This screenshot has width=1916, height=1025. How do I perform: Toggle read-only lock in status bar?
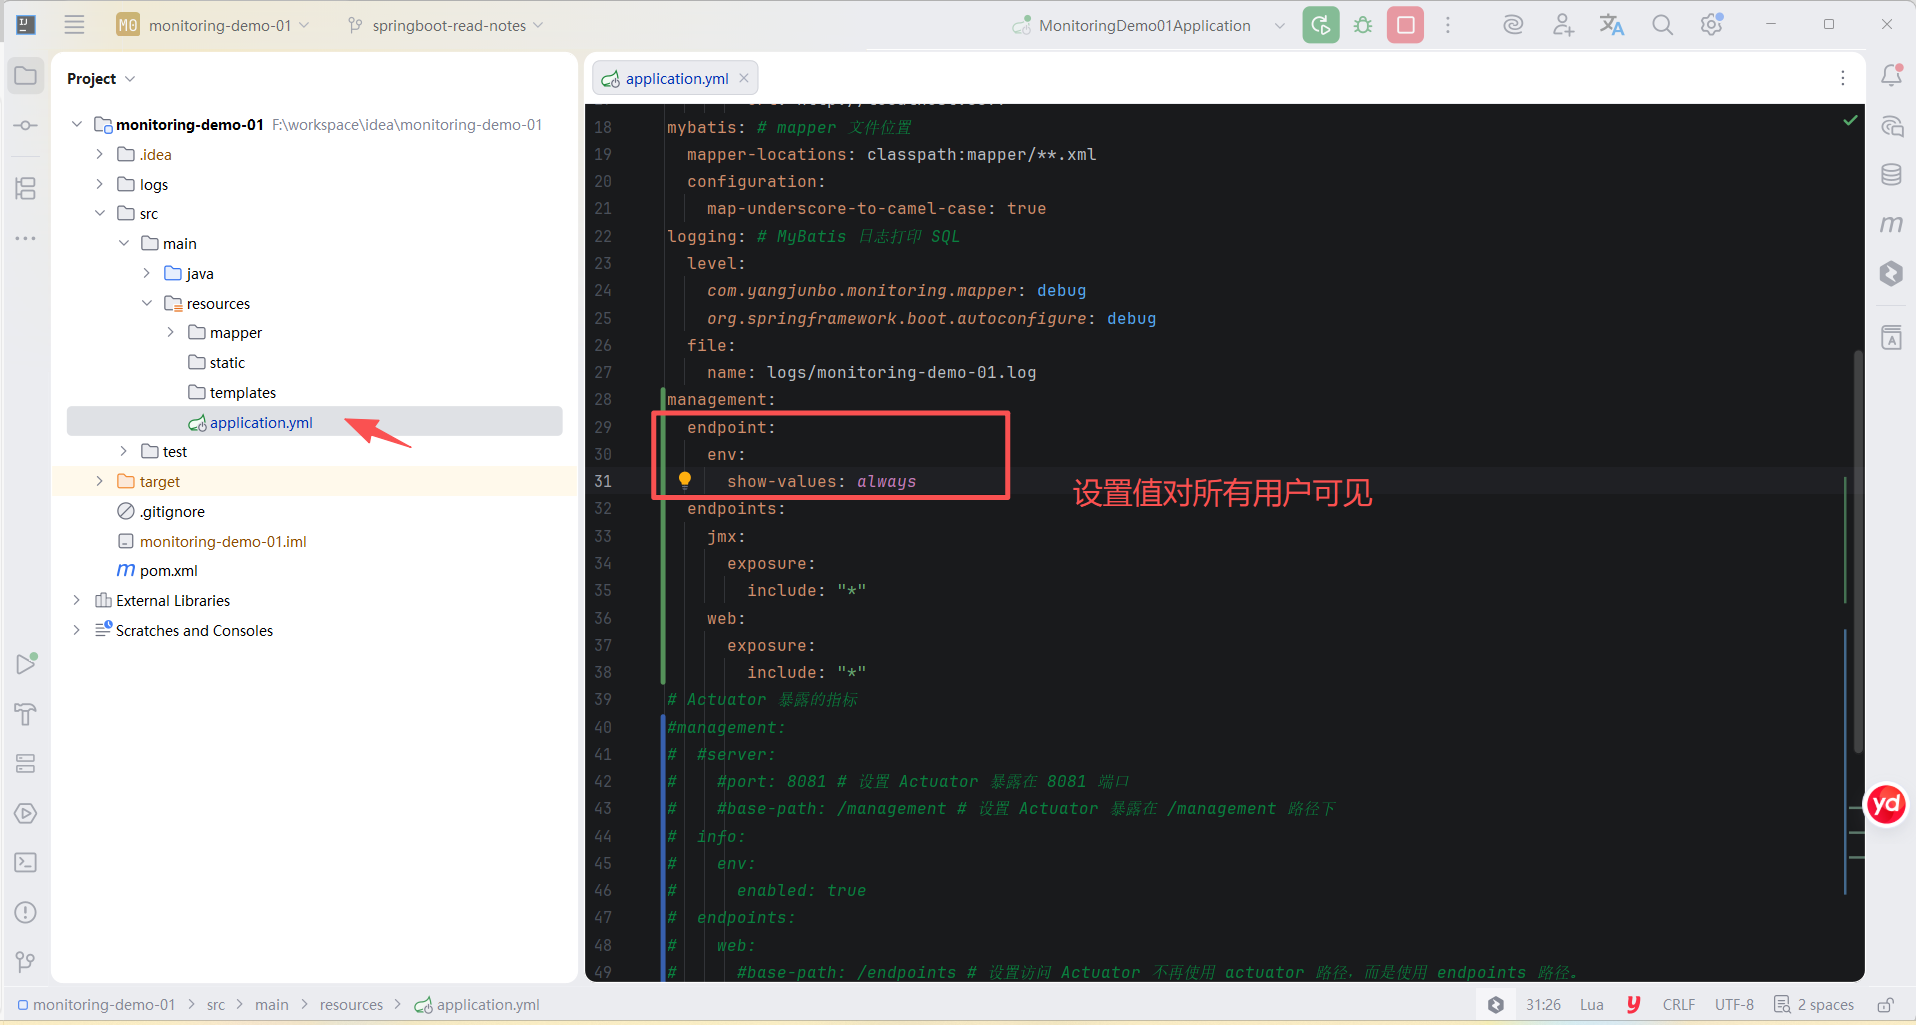coord(1885,1005)
